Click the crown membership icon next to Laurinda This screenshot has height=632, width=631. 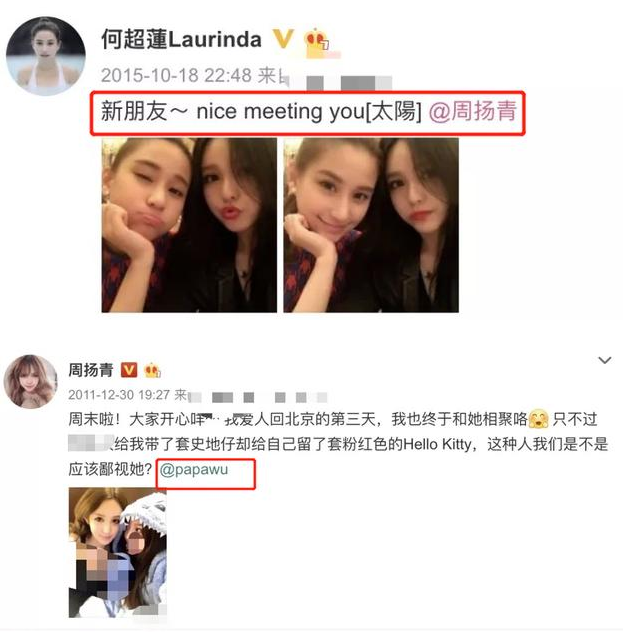point(318,42)
